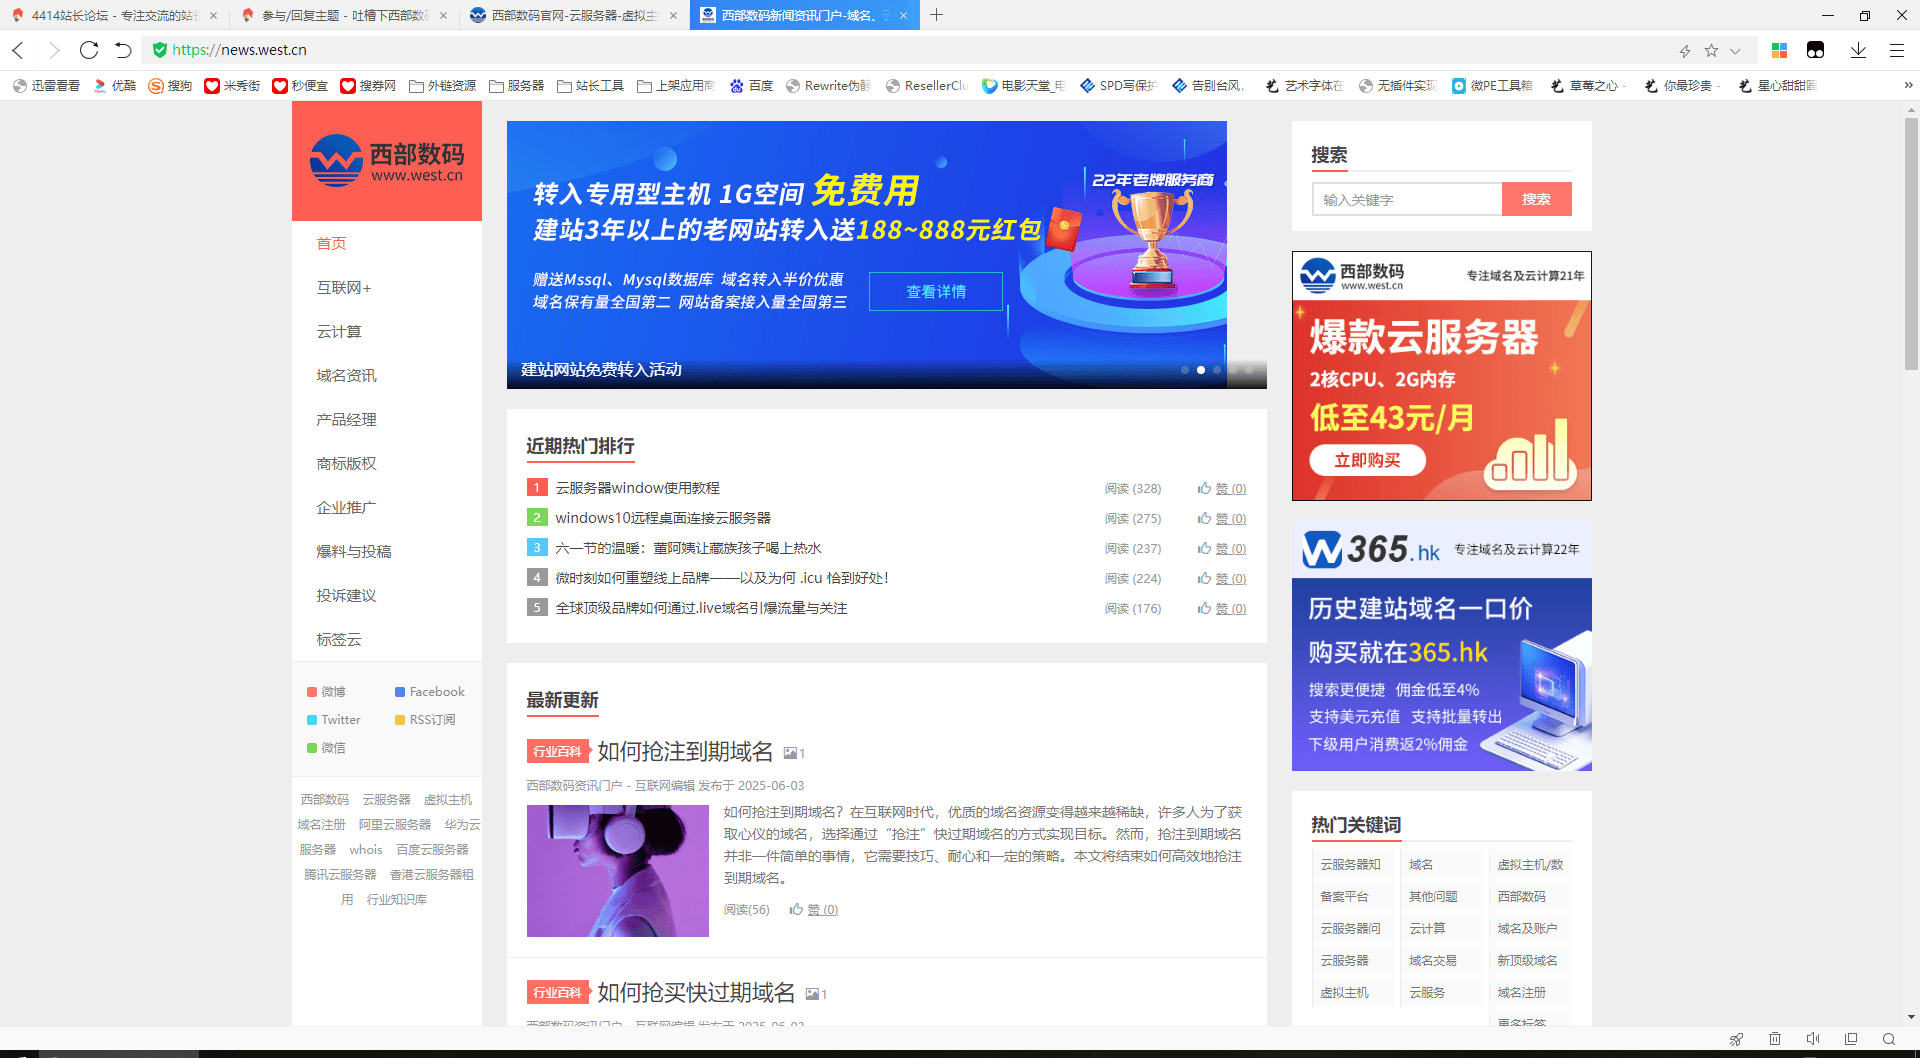The height and width of the screenshot is (1058, 1920).
Task: Switch to the 参与/回复主题 tab
Action: pos(343,15)
